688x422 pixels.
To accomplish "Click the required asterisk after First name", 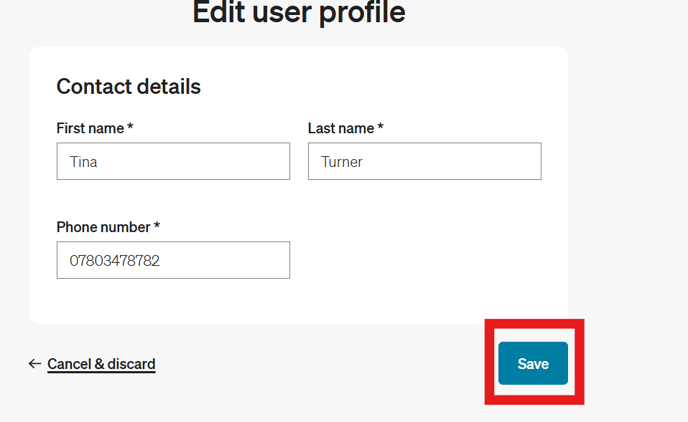I will click(x=130, y=126).
